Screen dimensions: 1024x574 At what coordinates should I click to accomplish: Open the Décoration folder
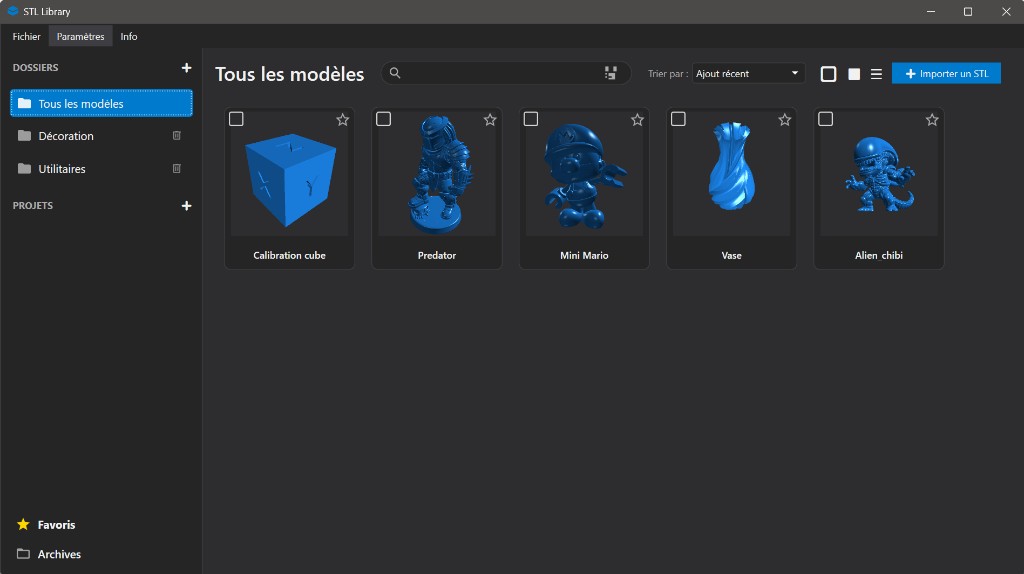[x=101, y=136]
